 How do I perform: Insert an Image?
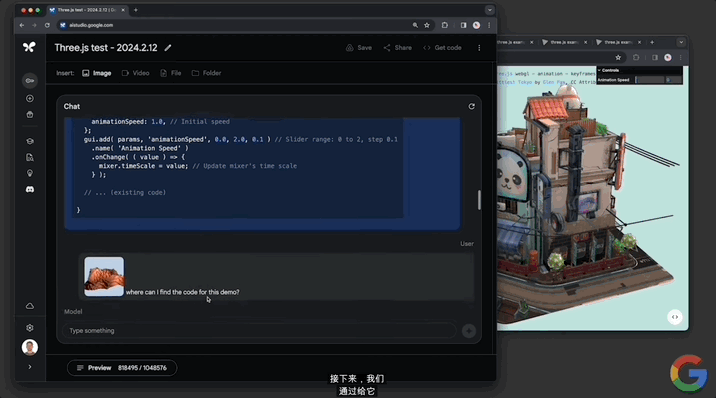pyautogui.click(x=97, y=73)
